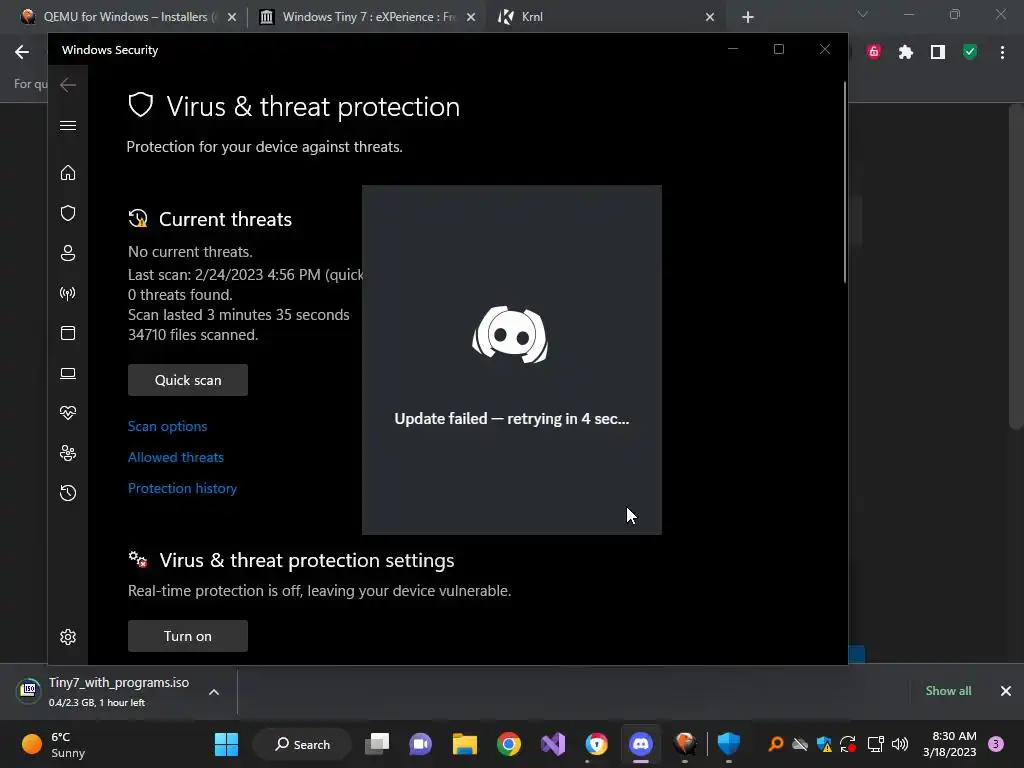
Task: Click the Windows Security window scrollbar
Action: [x=845, y=183]
